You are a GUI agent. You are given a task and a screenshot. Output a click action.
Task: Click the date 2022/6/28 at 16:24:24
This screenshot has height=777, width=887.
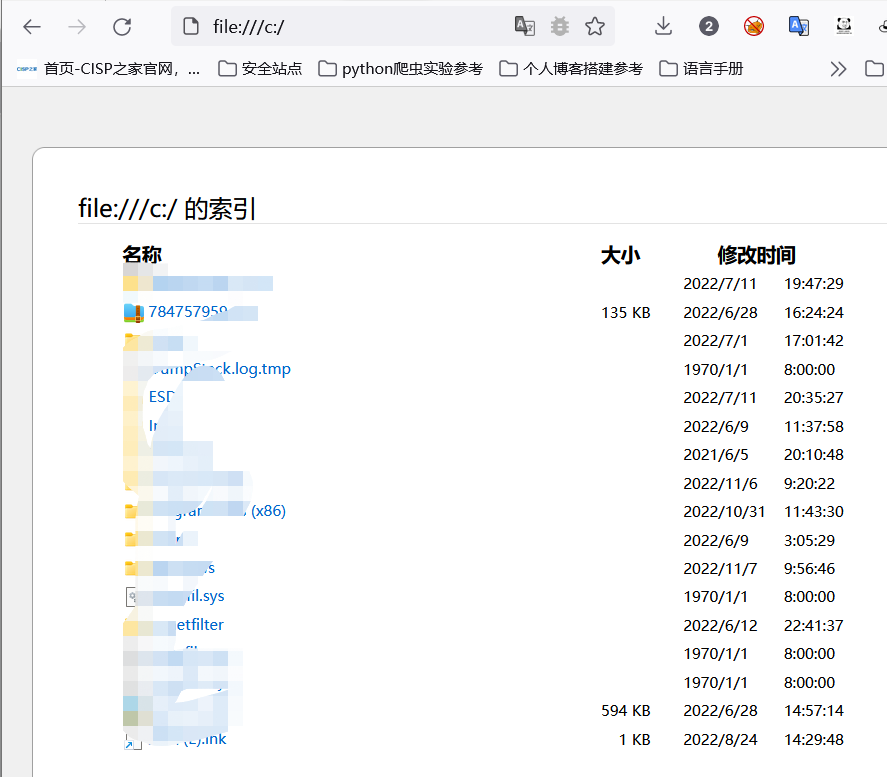[x=720, y=313]
